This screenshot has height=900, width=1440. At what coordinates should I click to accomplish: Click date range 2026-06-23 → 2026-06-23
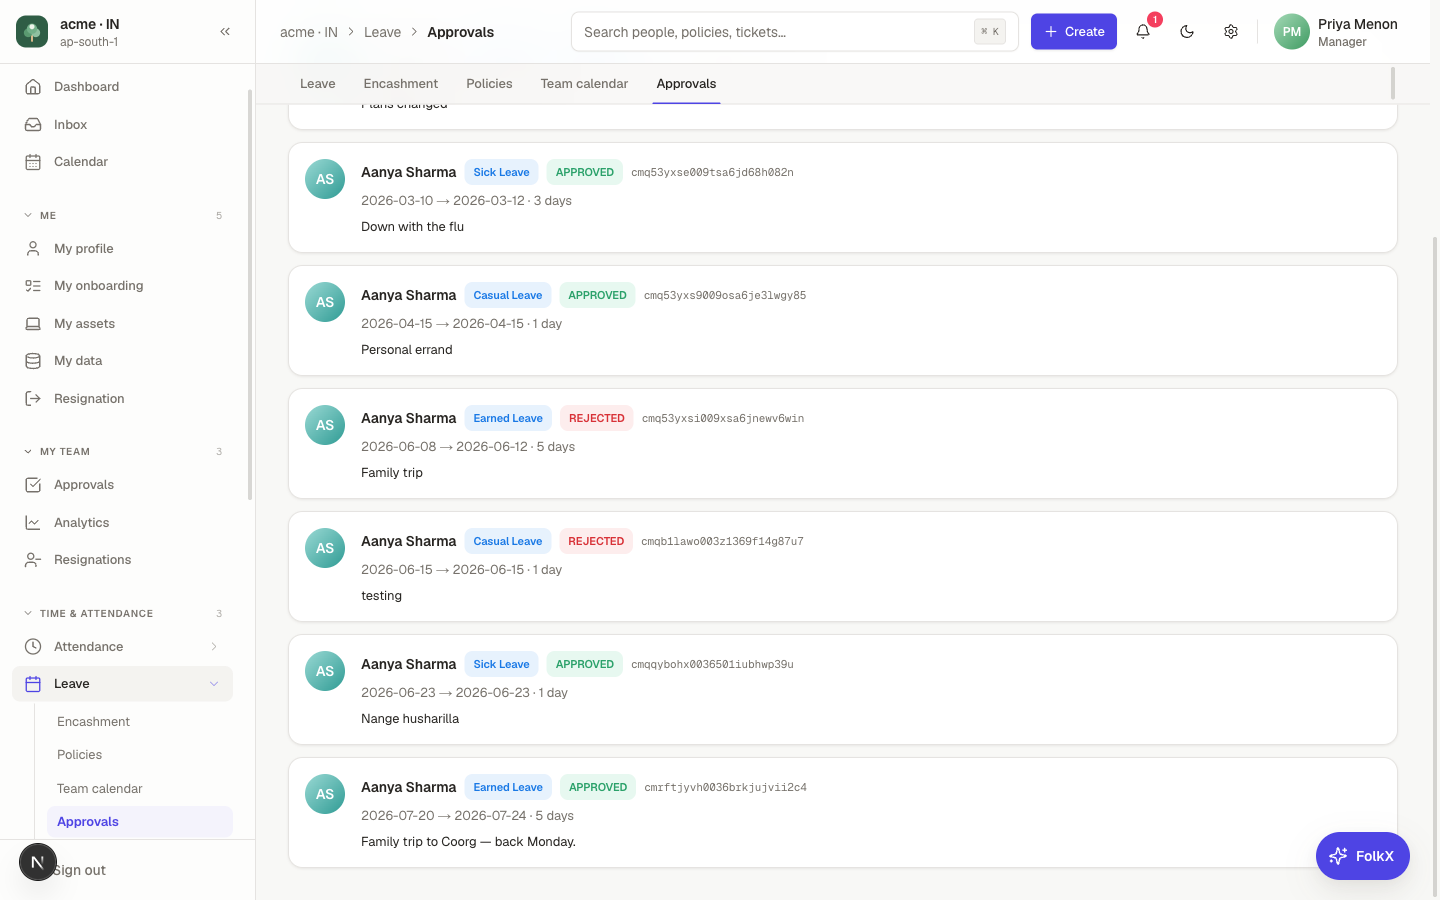pyautogui.click(x=448, y=693)
